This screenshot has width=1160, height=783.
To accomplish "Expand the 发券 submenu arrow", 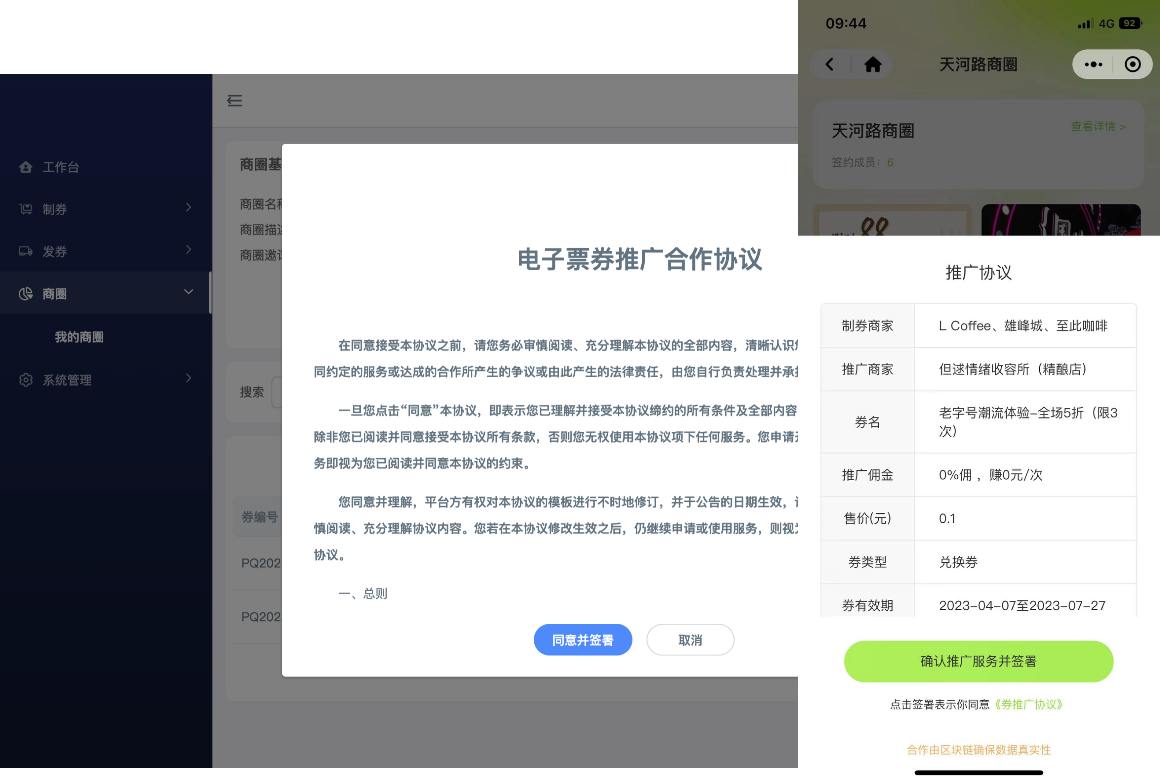I will [188, 250].
